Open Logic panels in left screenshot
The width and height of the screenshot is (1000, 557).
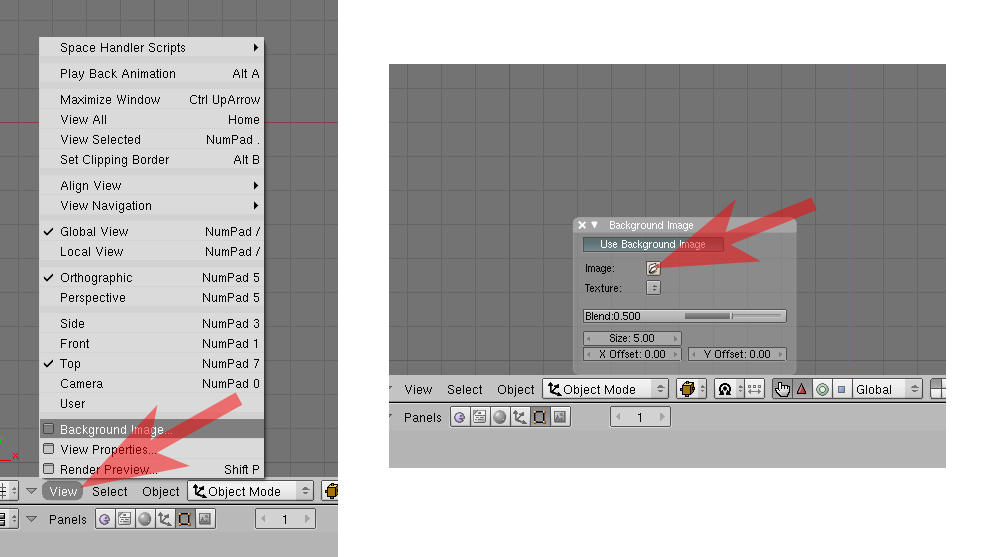[x=105, y=519]
